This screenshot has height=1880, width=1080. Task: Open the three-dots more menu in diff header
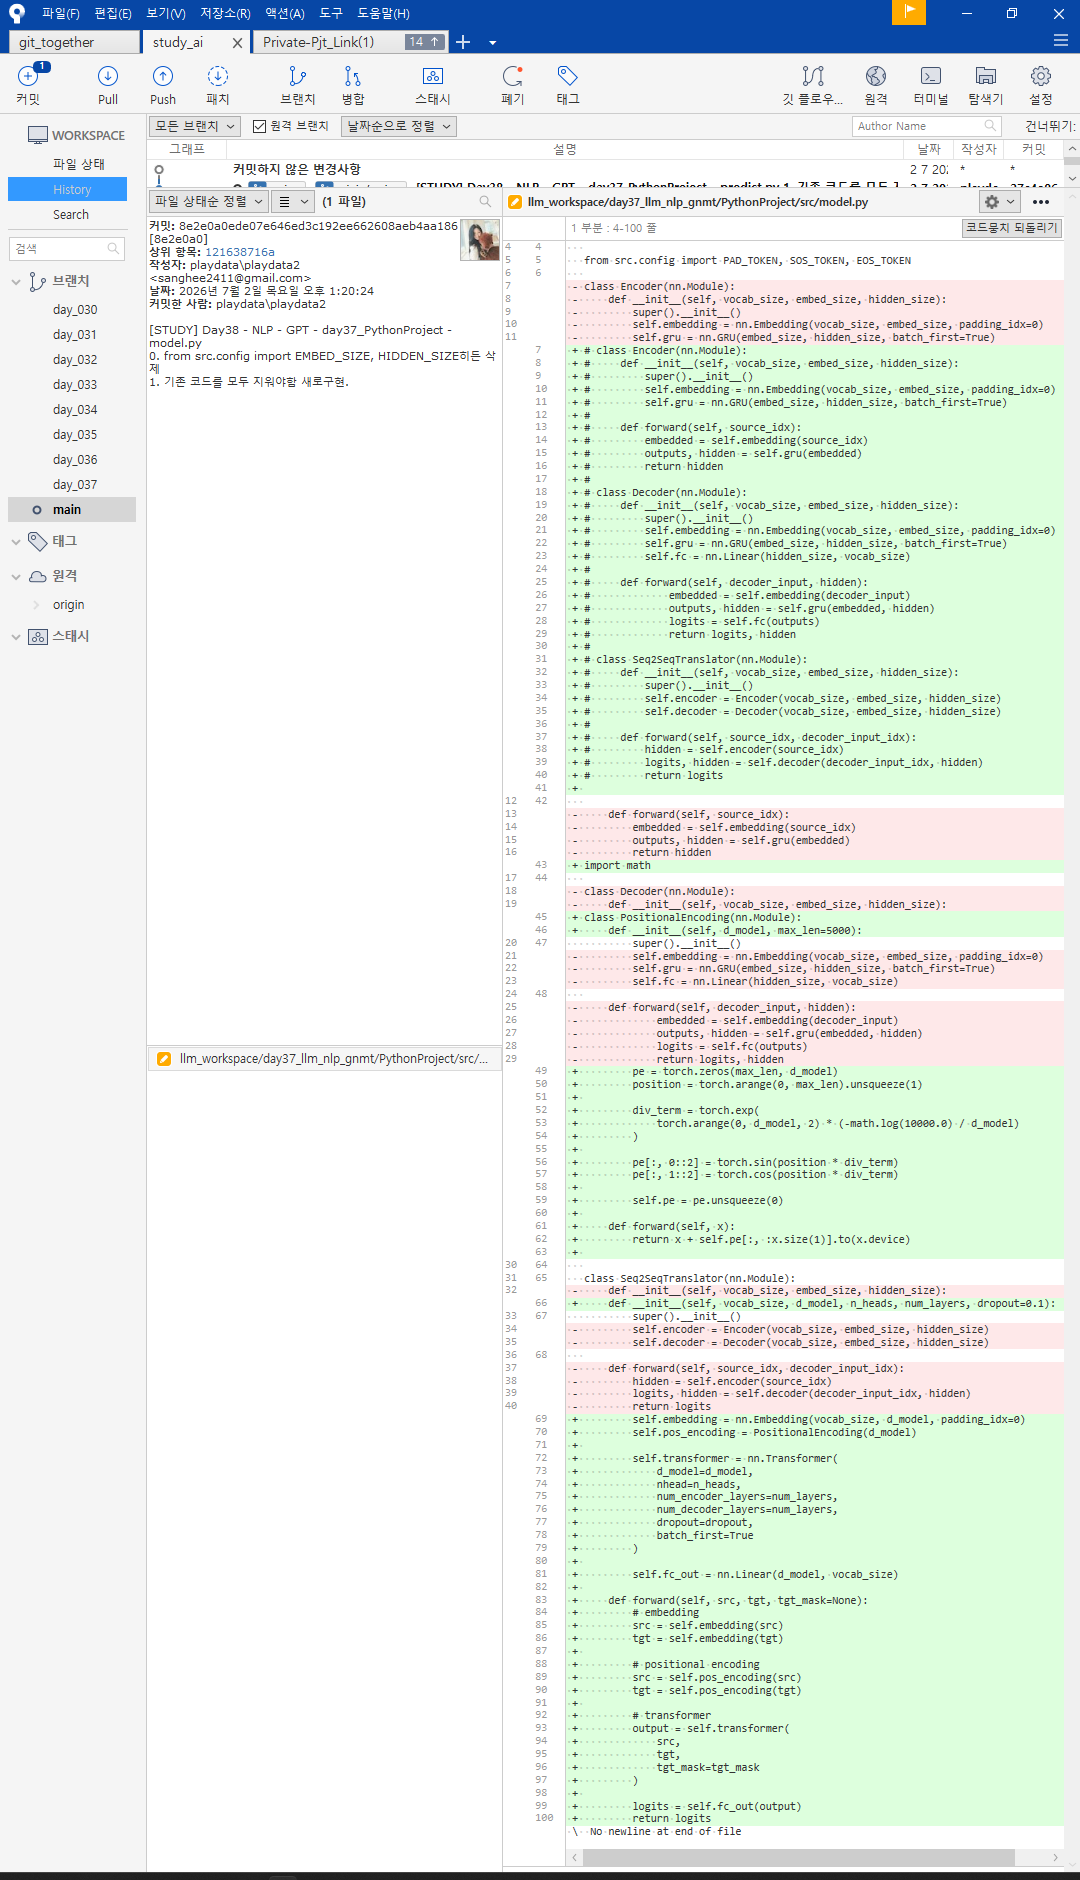pos(1041,201)
